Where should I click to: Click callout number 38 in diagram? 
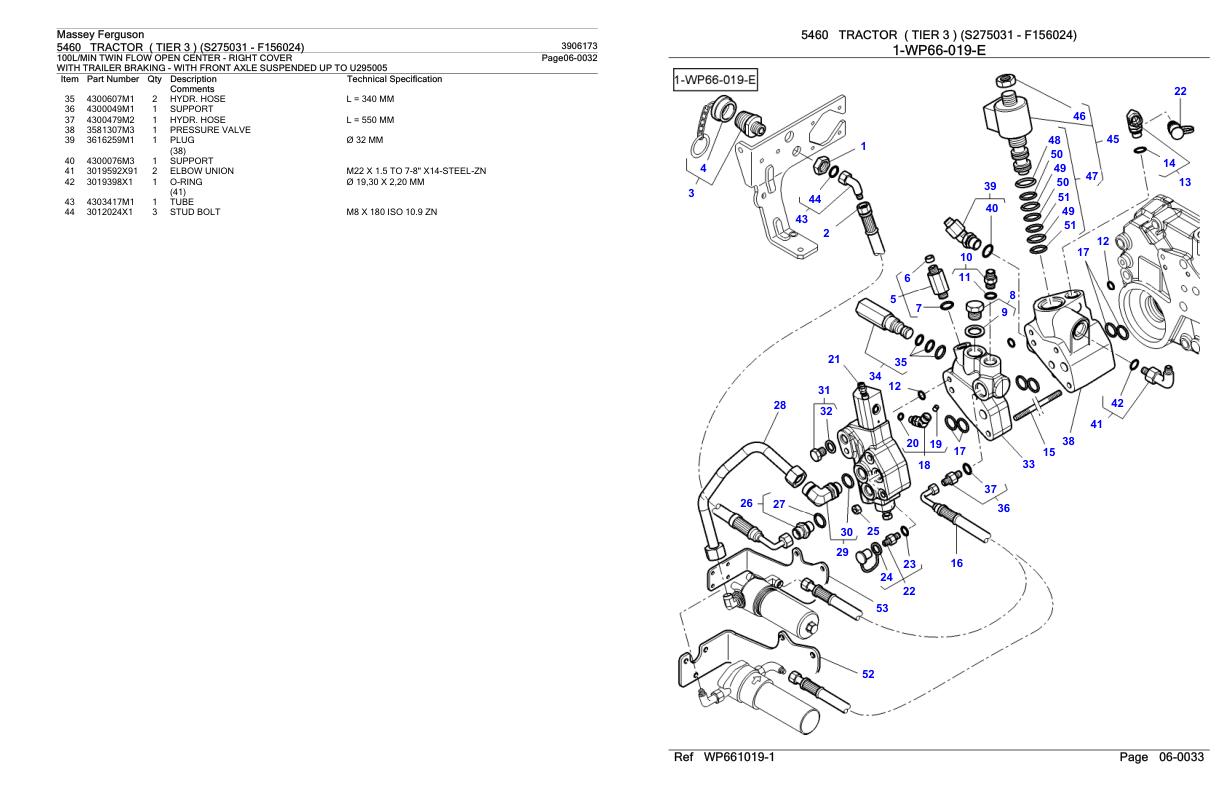(1068, 442)
